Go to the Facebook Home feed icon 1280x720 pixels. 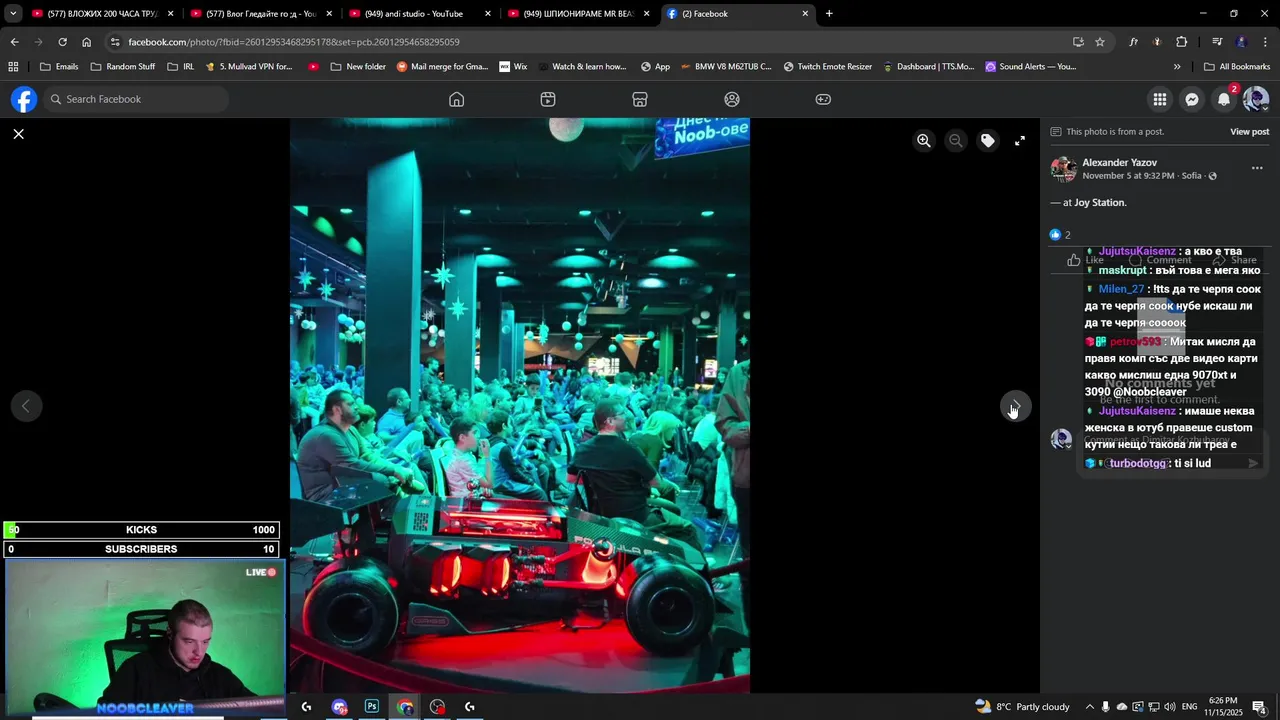(457, 99)
